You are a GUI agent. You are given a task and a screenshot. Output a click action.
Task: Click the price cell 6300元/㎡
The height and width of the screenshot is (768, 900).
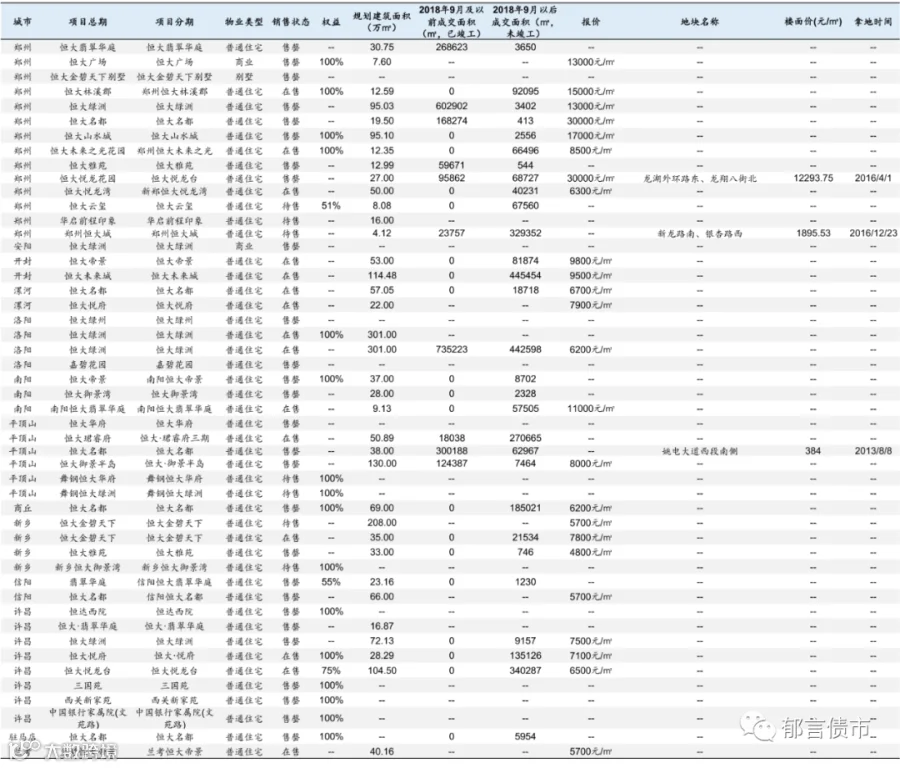591,191
